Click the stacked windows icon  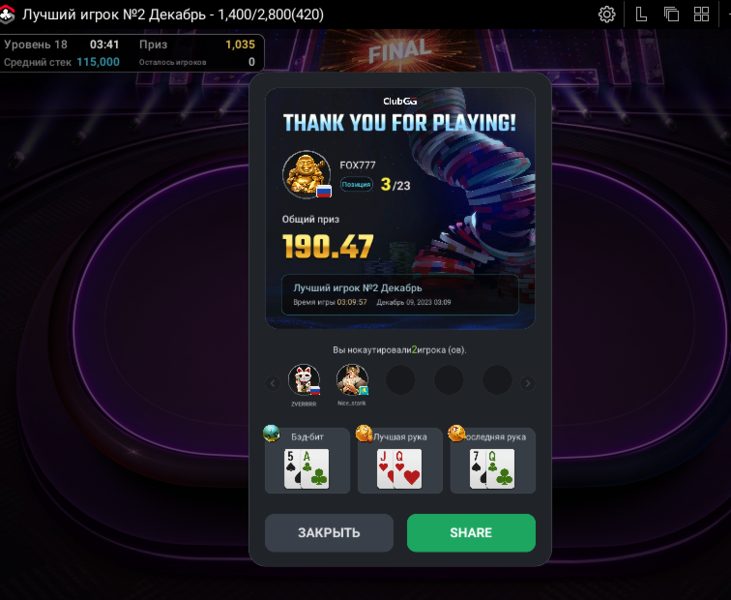(x=671, y=14)
